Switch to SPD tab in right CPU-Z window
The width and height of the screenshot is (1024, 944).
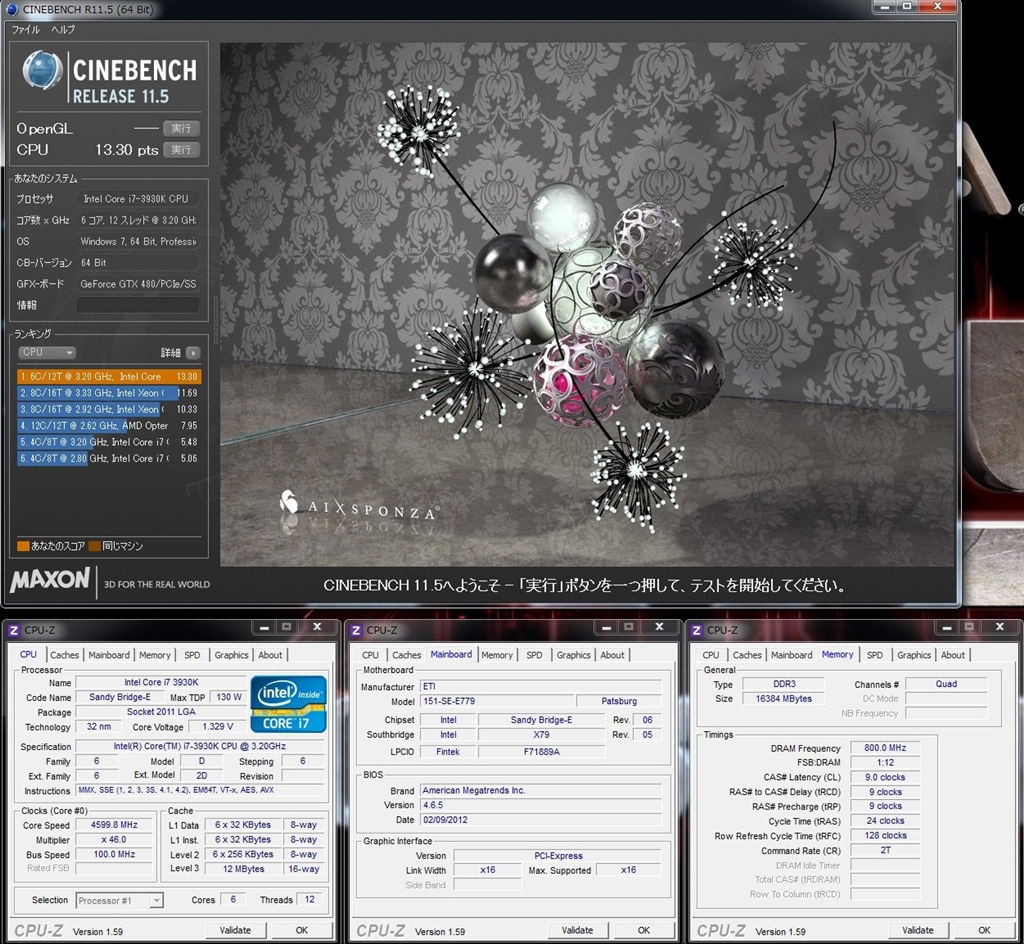(874, 655)
